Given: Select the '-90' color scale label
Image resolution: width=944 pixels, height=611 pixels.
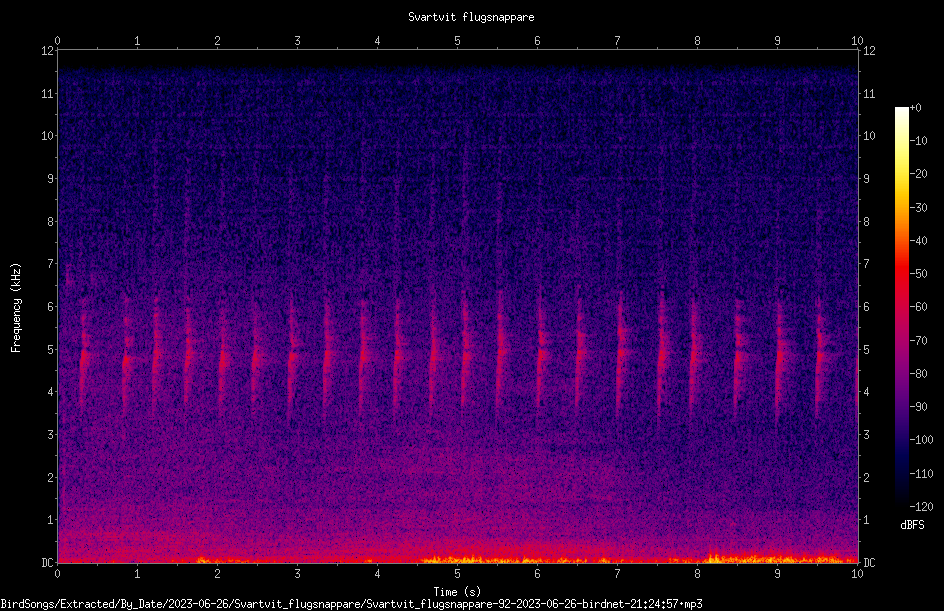Looking at the screenshot, I should (x=919, y=407).
